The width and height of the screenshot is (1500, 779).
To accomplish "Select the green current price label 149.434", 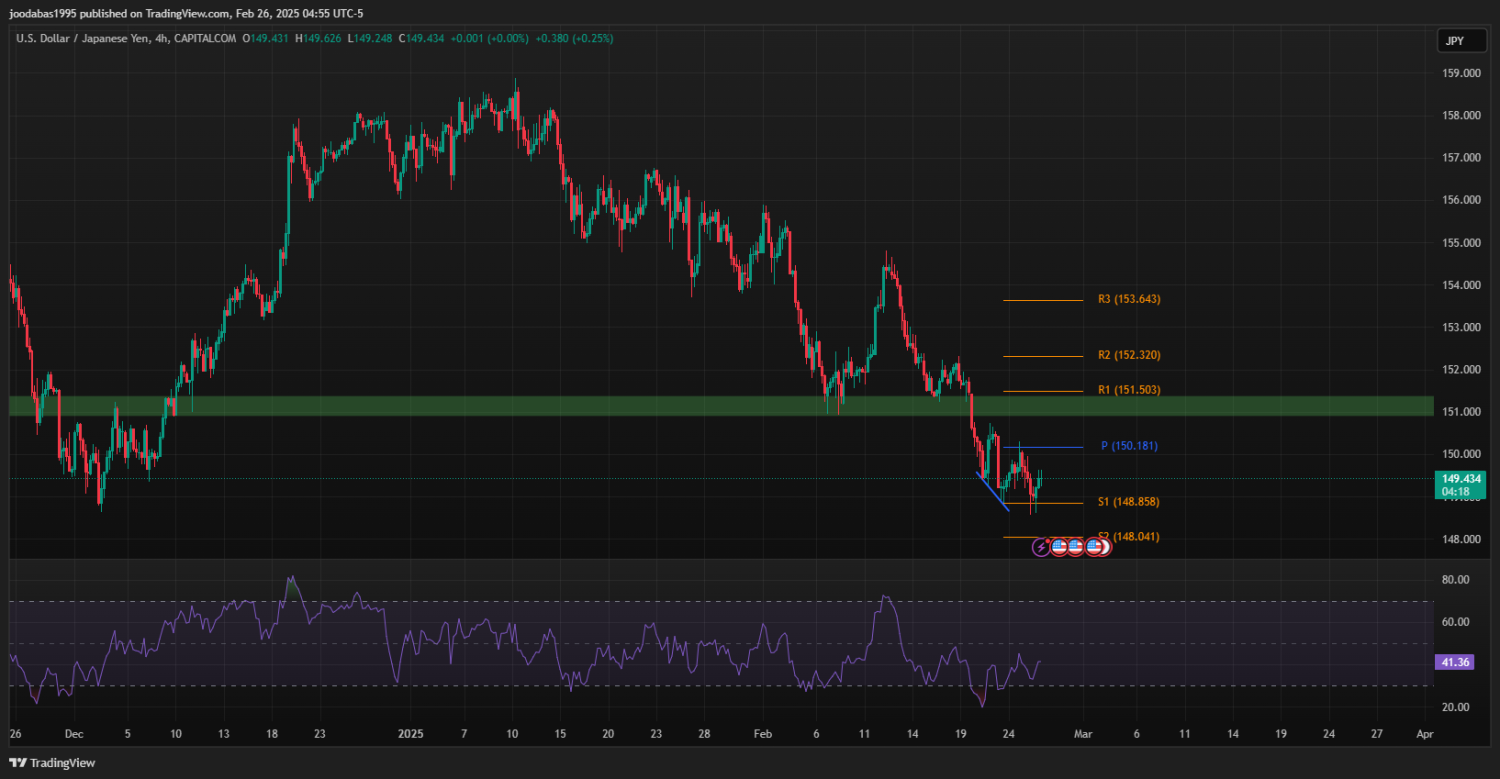I will pos(1457,479).
